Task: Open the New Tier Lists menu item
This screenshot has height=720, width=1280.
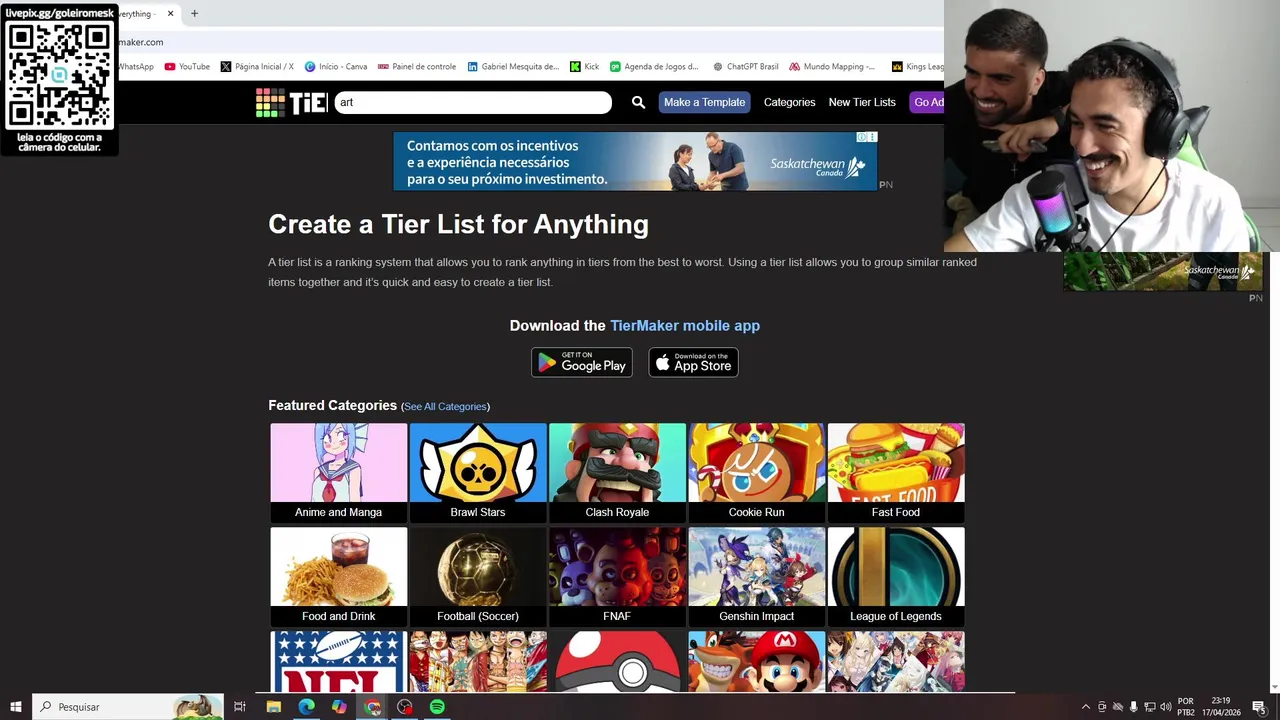Action: click(862, 102)
